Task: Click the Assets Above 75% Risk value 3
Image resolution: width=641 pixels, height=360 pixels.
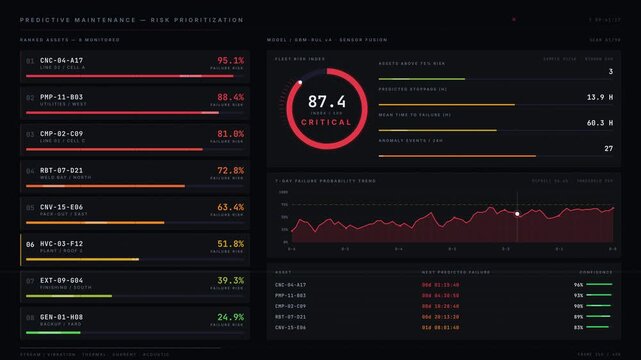Action: pyautogui.click(x=611, y=72)
